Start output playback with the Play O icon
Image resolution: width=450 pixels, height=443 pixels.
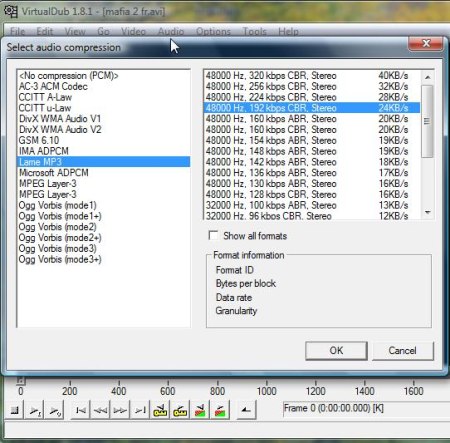point(54,410)
